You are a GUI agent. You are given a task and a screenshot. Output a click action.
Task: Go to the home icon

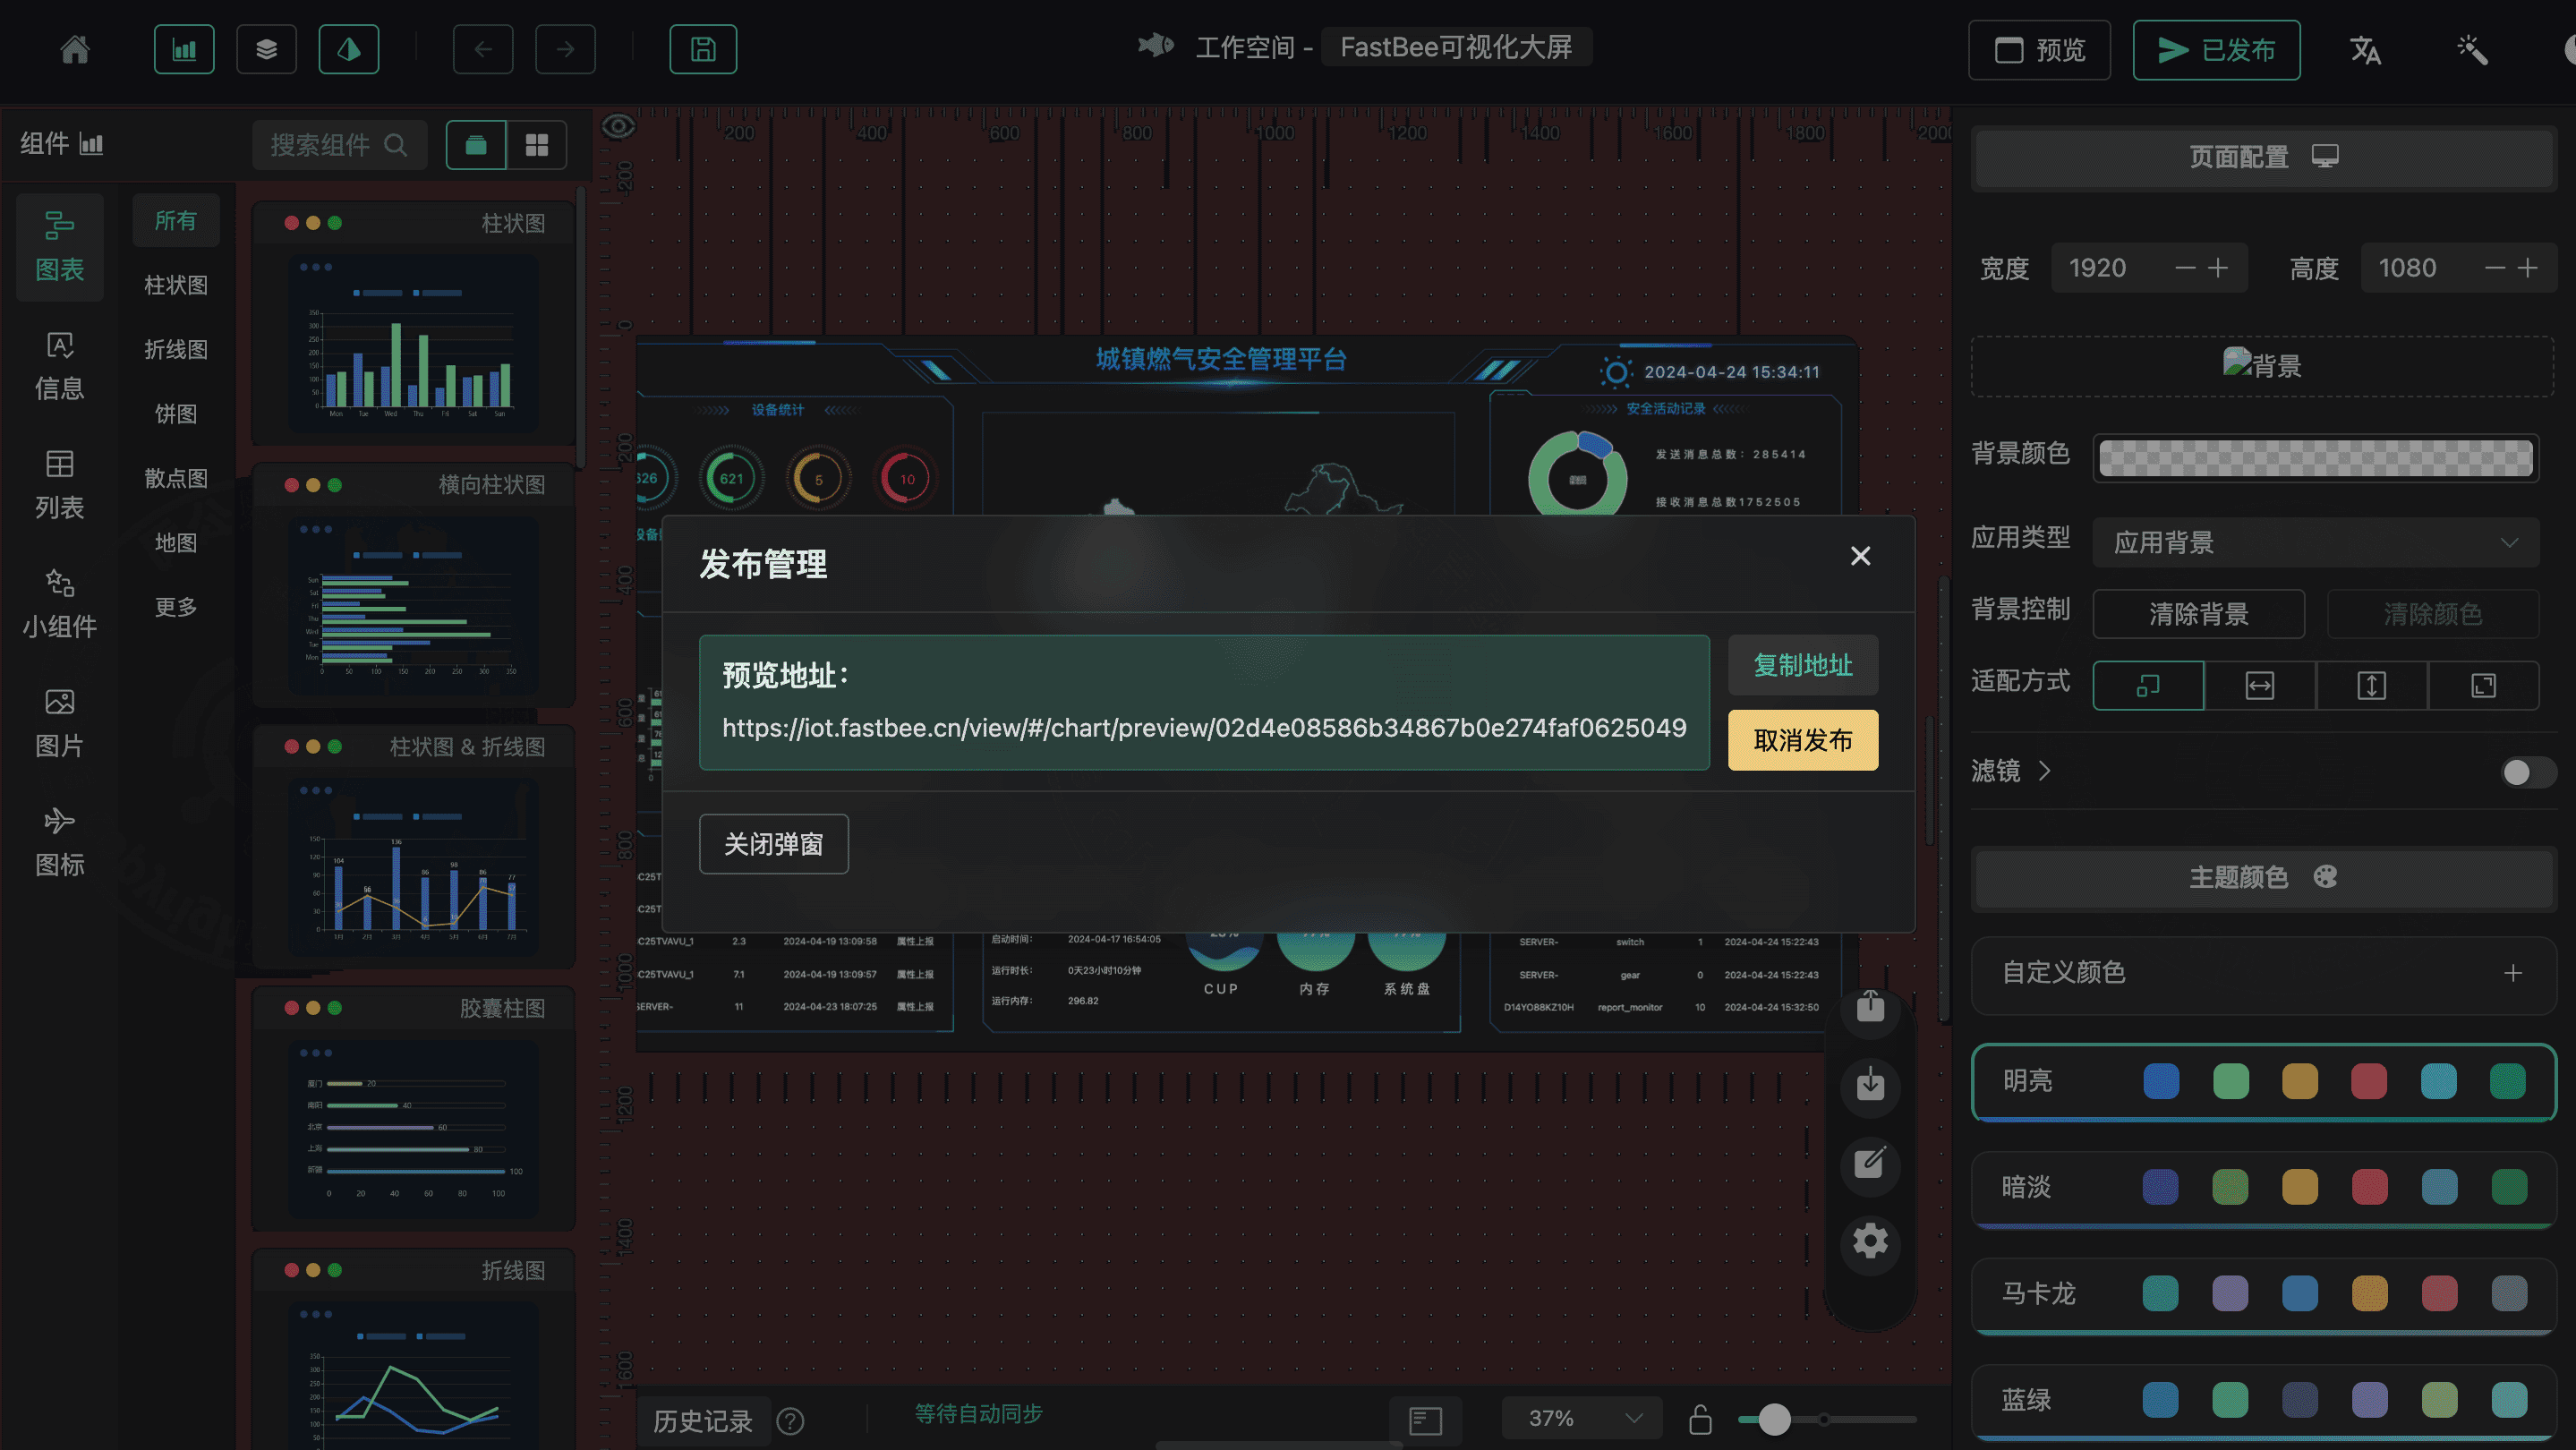point(75,49)
